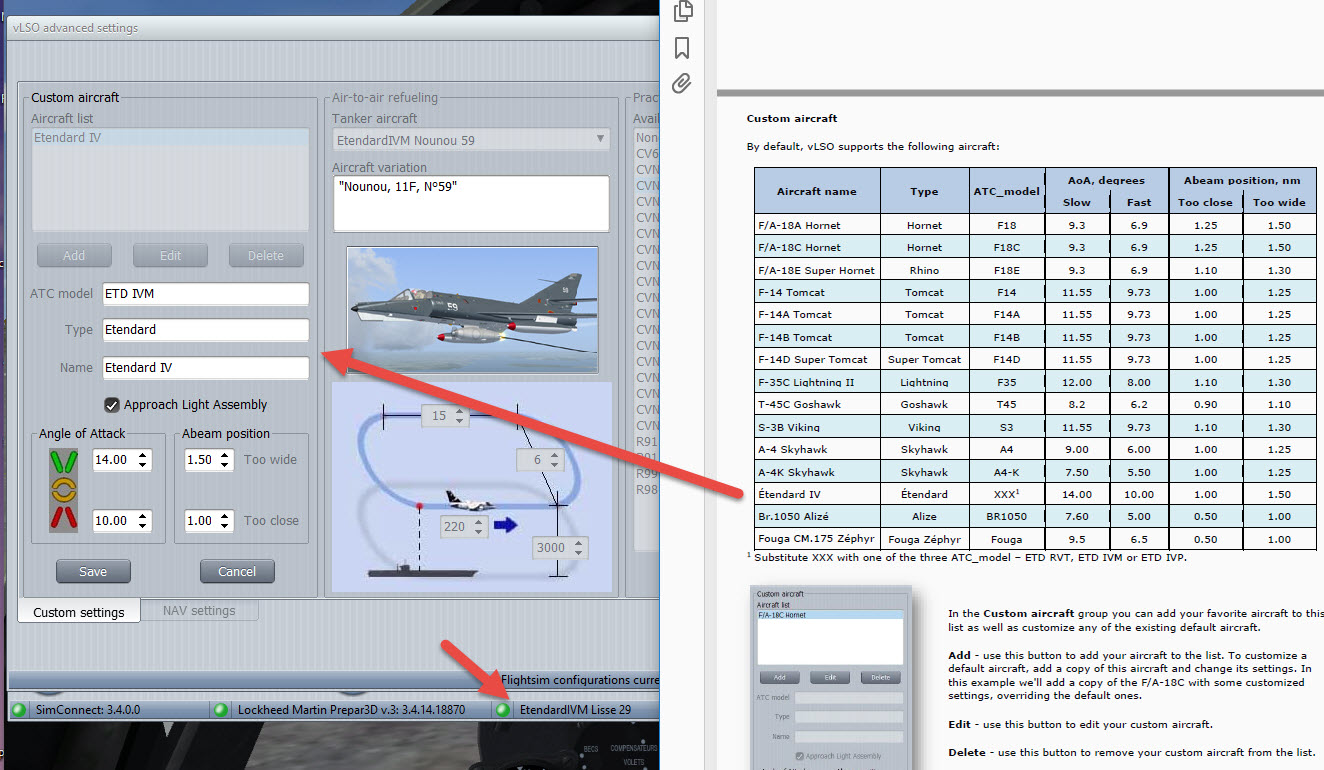Viewport: 1324px width, 770px height.
Task: Click the ATC_model column header
Action: coord(1005,191)
